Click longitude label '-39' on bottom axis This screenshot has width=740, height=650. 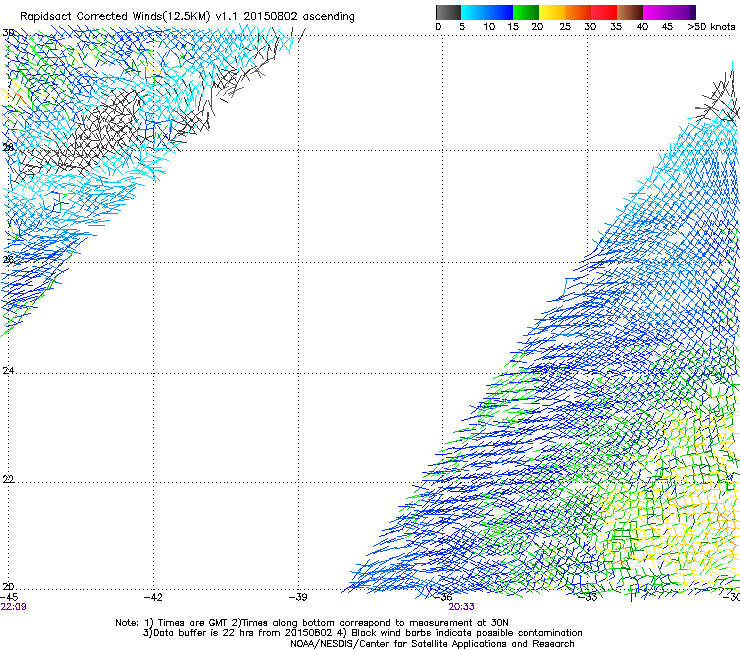pos(298,597)
